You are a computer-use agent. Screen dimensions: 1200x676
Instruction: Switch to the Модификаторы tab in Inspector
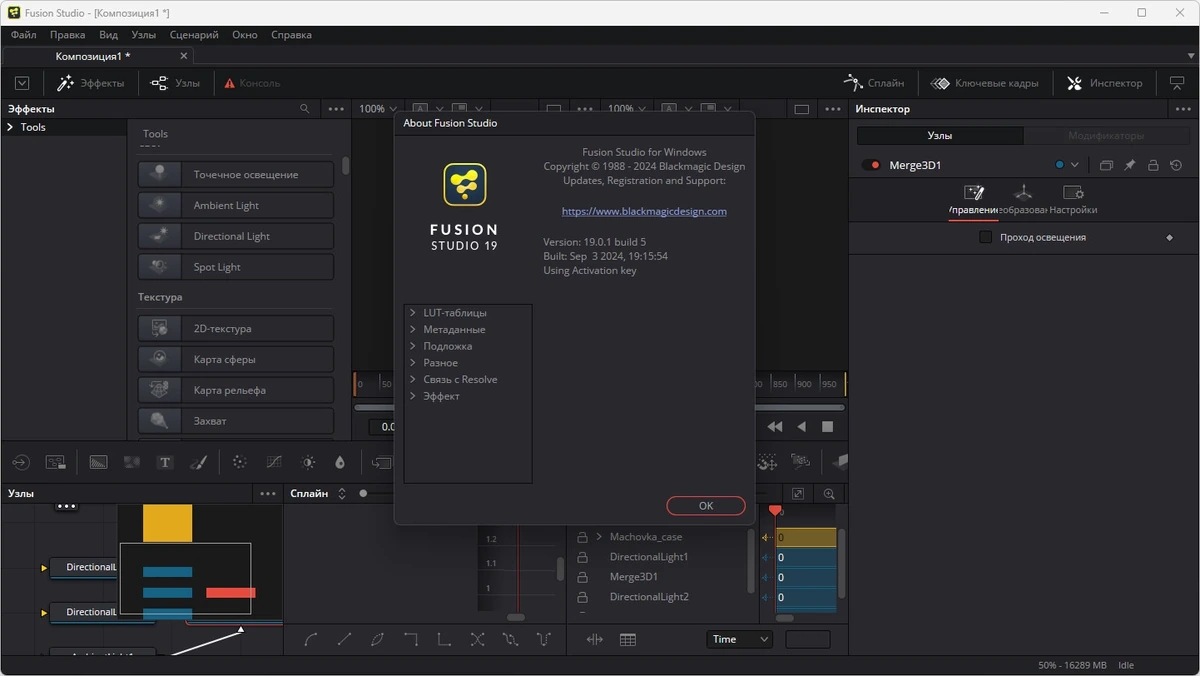point(1105,135)
